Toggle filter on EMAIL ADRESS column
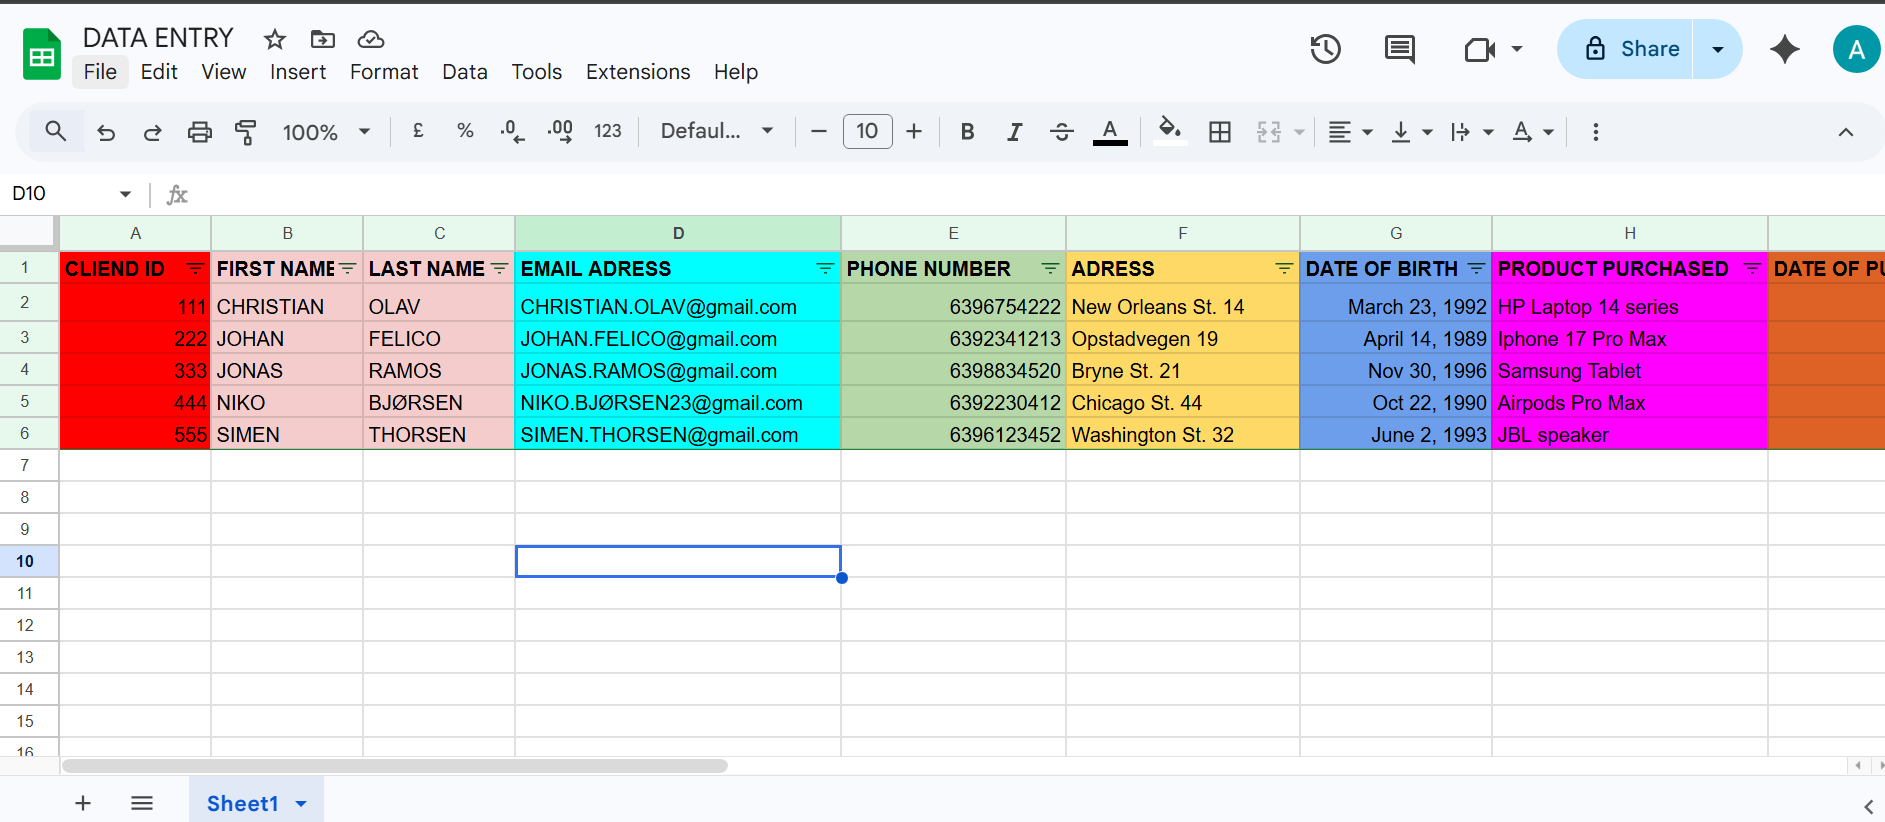1885x822 pixels. pyautogui.click(x=825, y=269)
